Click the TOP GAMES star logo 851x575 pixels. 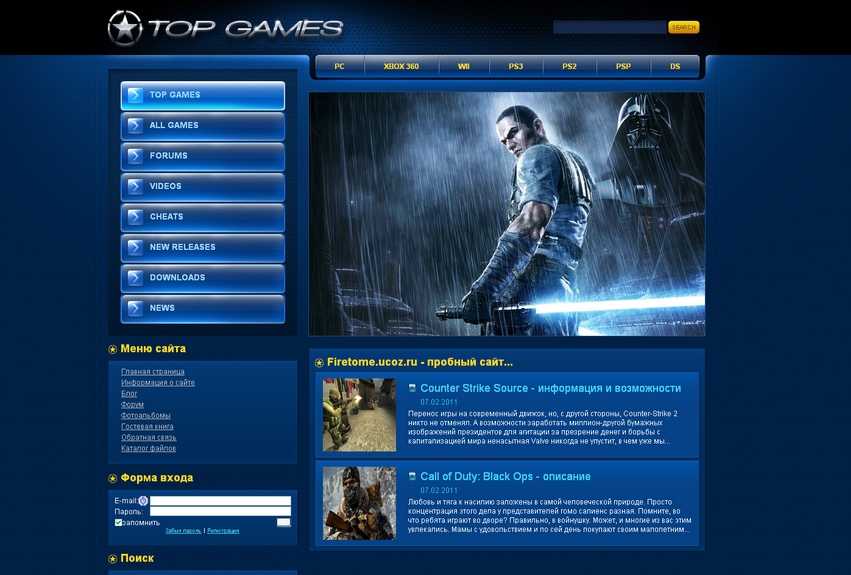point(125,28)
